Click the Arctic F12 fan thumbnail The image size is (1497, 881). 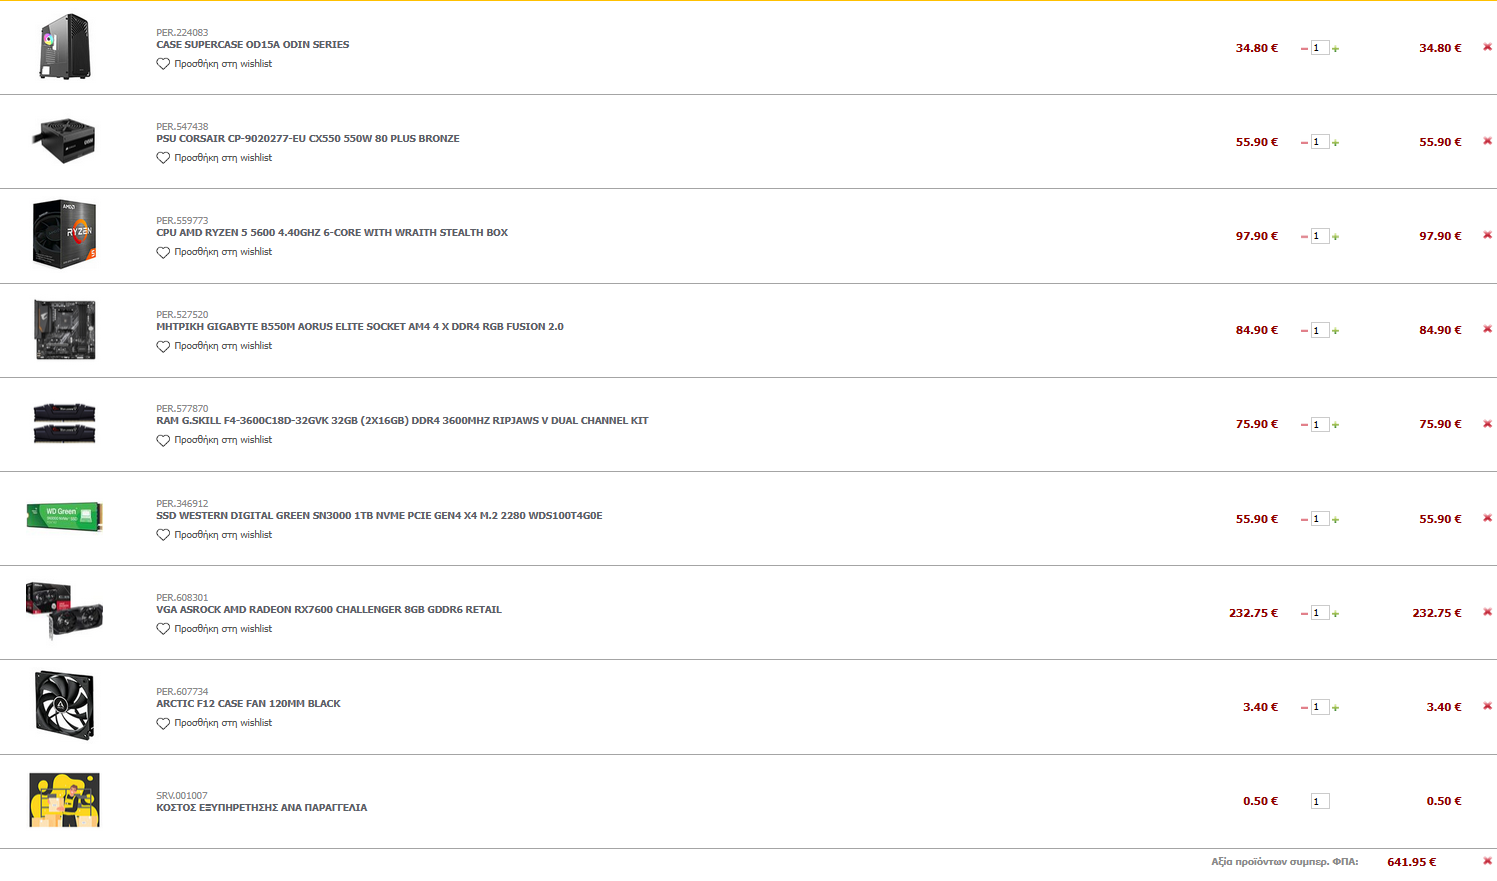click(x=64, y=705)
